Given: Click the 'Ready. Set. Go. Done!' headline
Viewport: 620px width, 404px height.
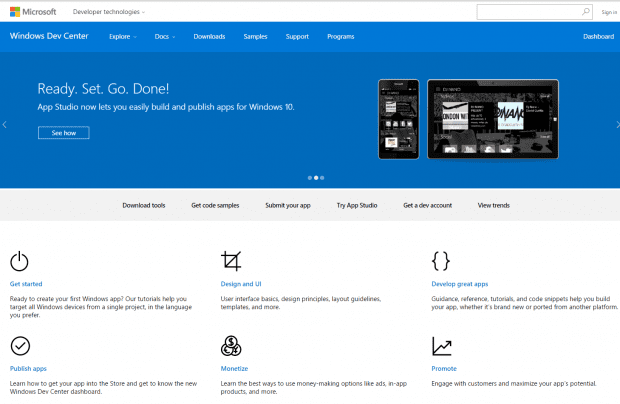Looking at the screenshot, I should pyautogui.click(x=103, y=89).
